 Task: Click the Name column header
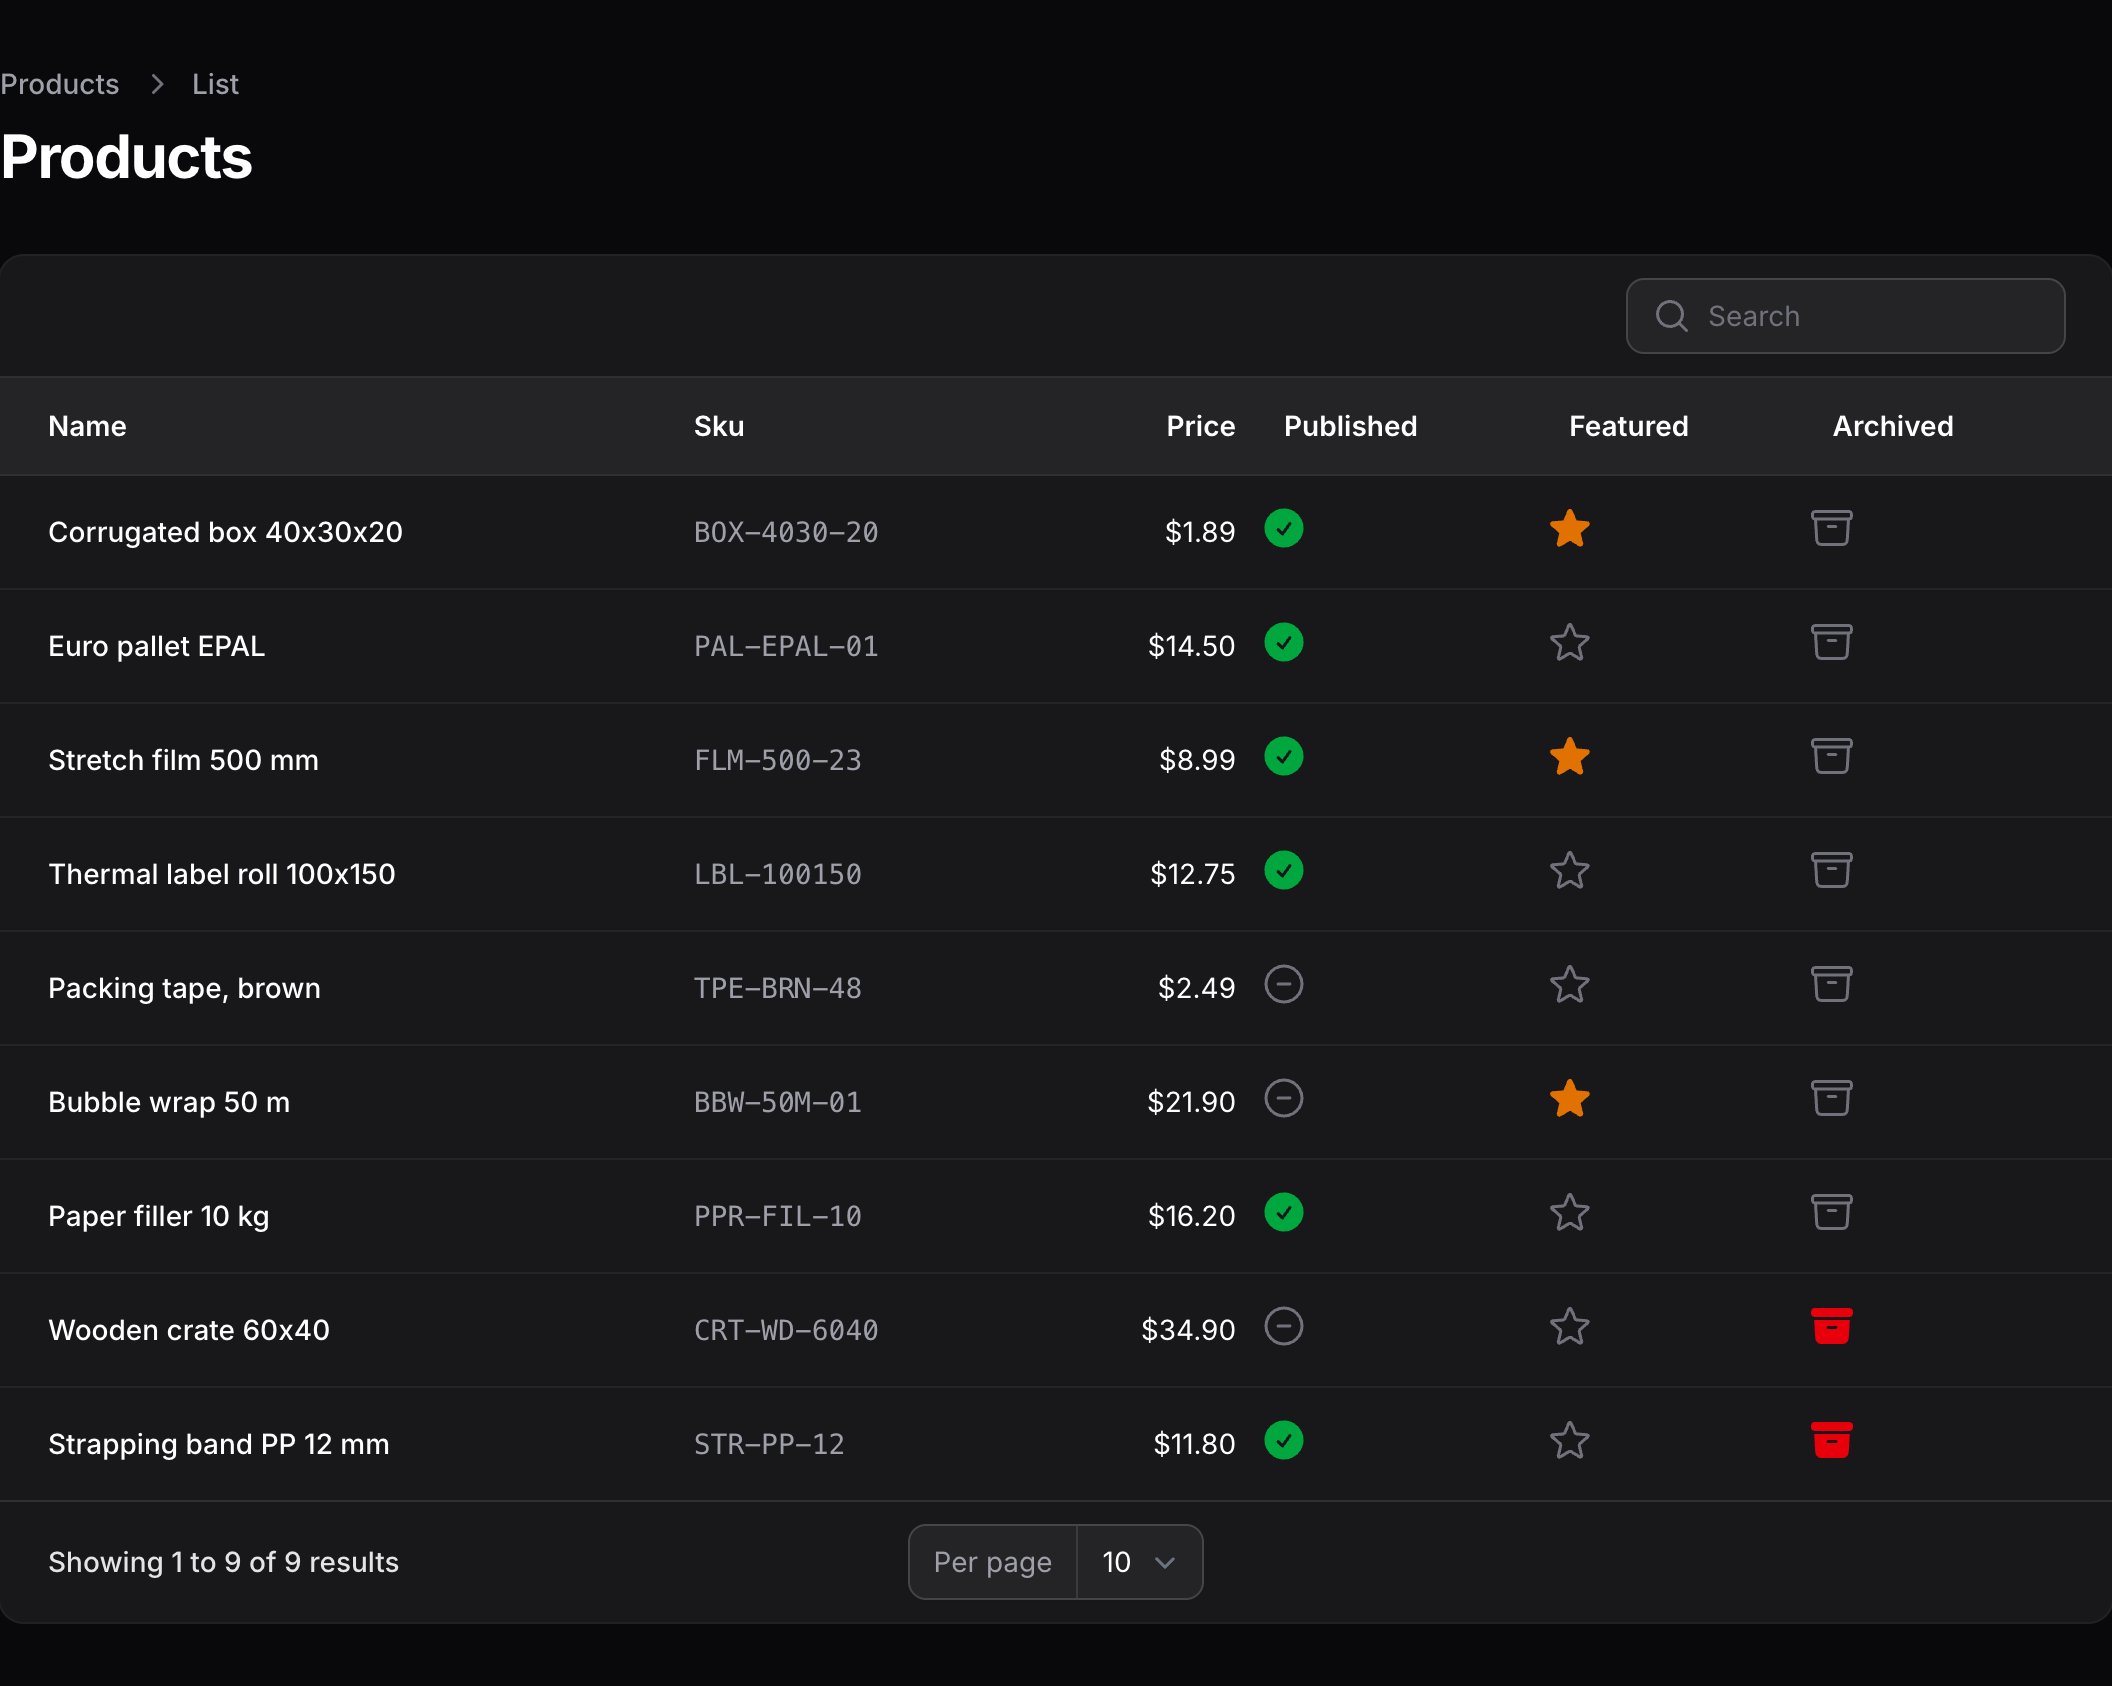[87, 426]
